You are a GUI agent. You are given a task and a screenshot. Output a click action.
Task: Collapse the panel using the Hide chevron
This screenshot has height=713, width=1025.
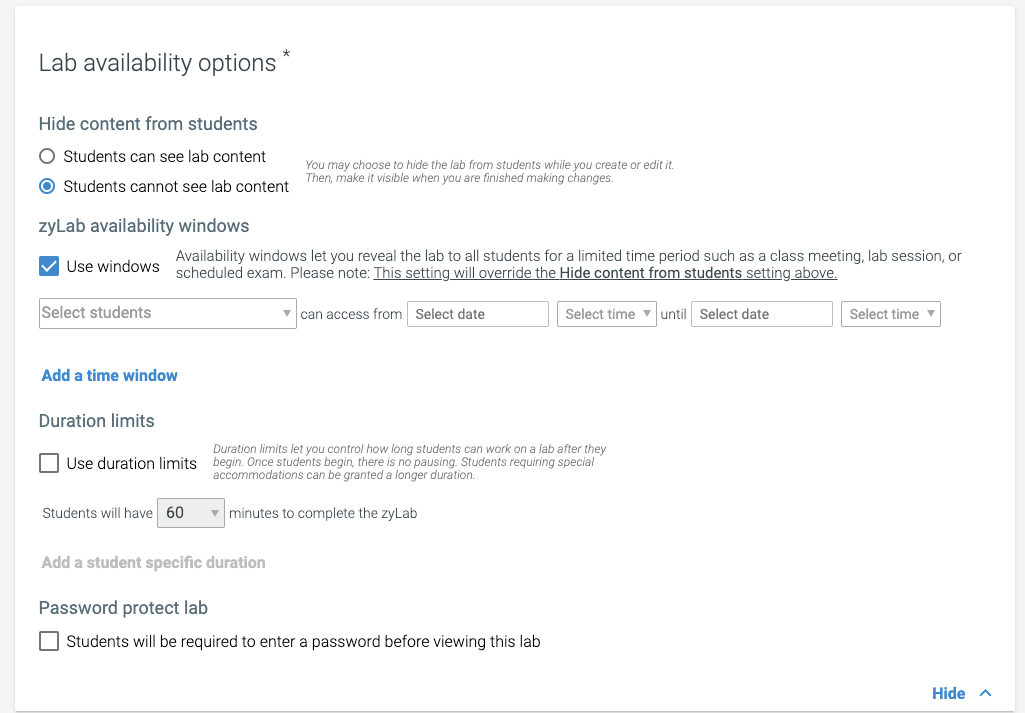(x=986, y=692)
